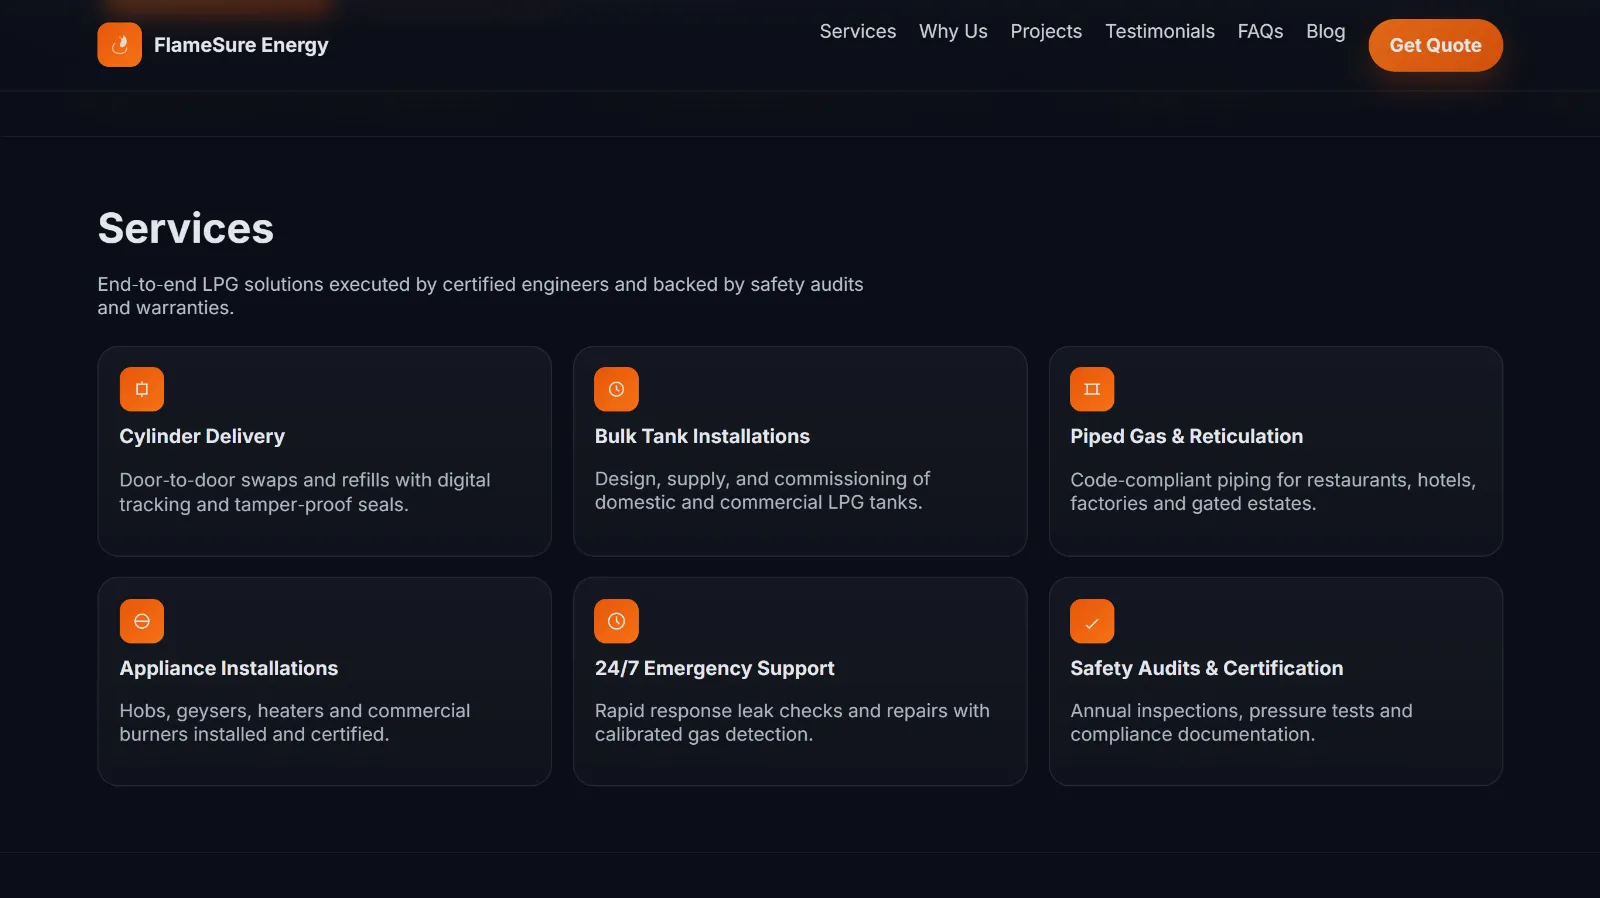
Task: Jump to FAQs from the navbar
Action: 1260,32
